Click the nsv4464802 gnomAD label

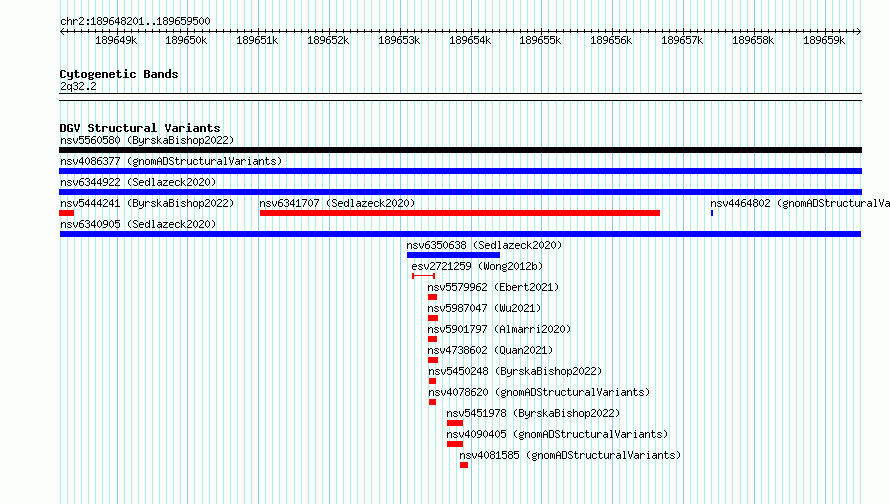click(x=800, y=203)
